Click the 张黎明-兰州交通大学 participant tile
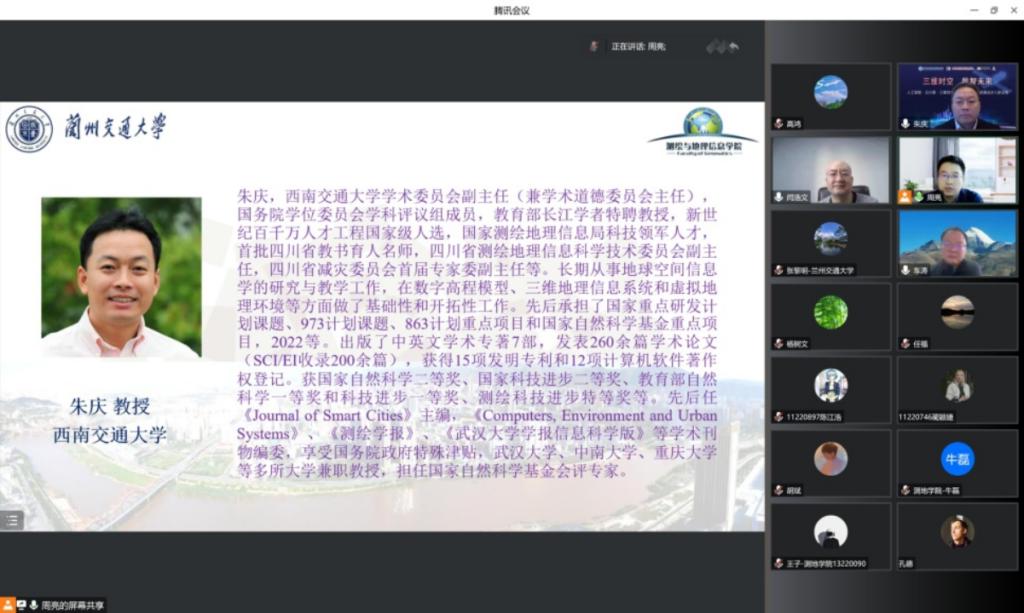The image size is (1024, 613). 830,243
